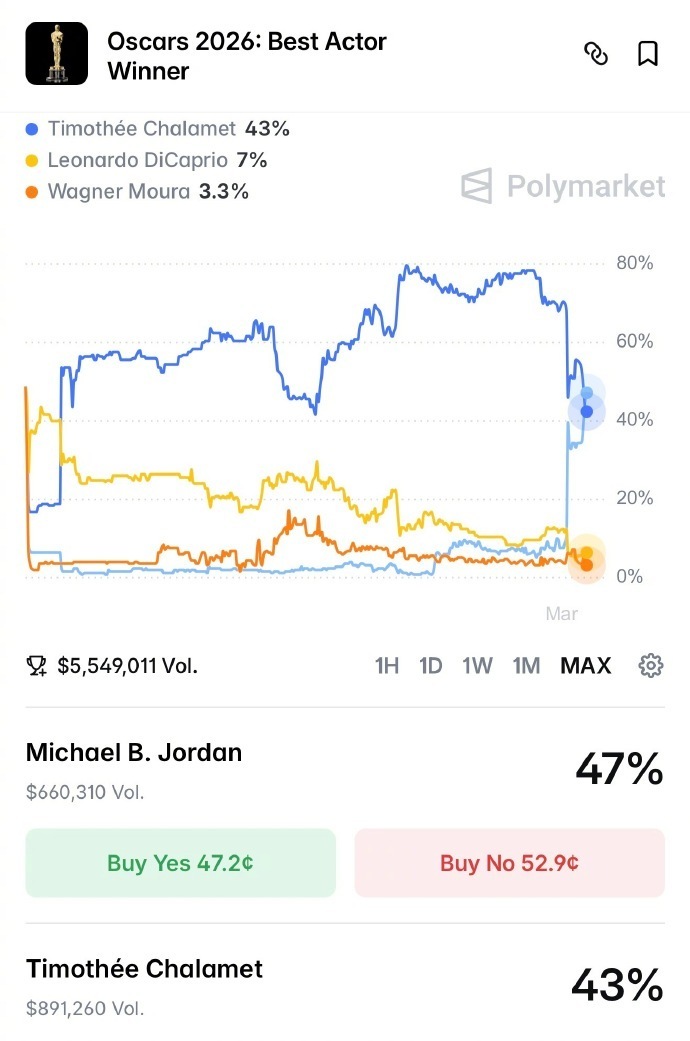This screenshot has height=1041, width=690.
Task: Select the 1H time range
Action: (387, 666)
